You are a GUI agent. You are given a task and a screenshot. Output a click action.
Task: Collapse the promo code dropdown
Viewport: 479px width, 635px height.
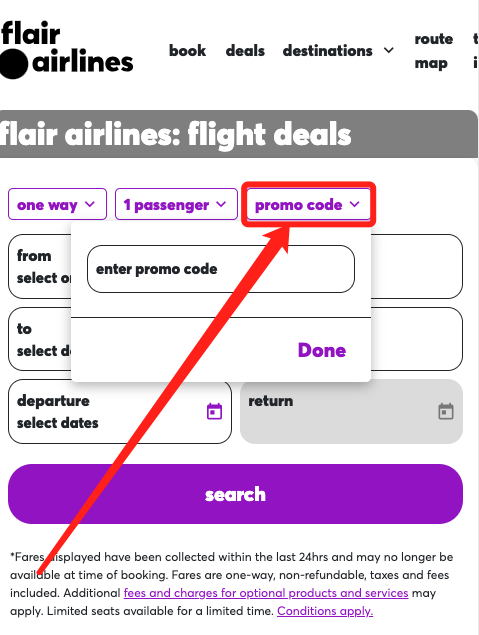tap(309, 204)
